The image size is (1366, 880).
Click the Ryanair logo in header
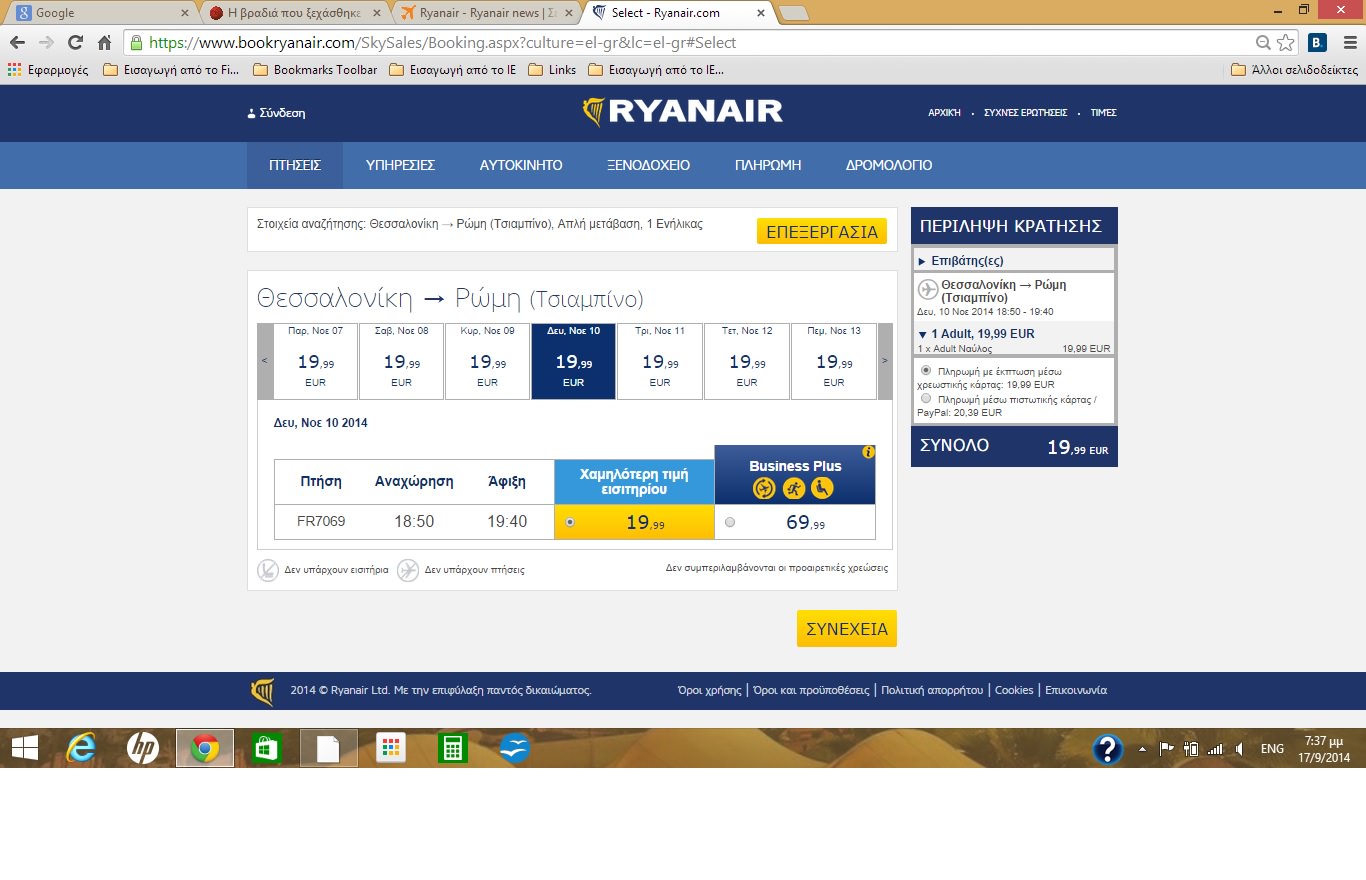[x=682, y=112]
